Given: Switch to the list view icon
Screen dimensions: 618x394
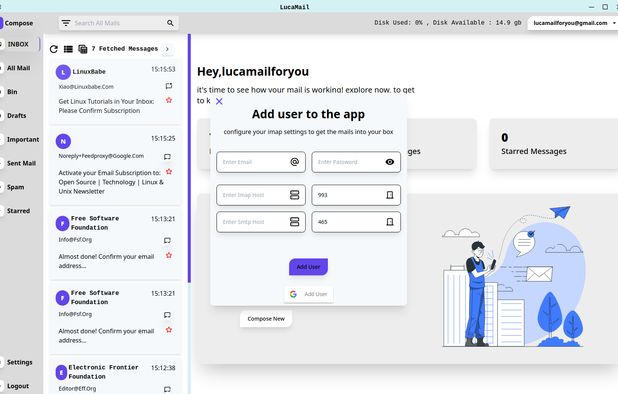Looking at the screenshot, I should point(68,49).
